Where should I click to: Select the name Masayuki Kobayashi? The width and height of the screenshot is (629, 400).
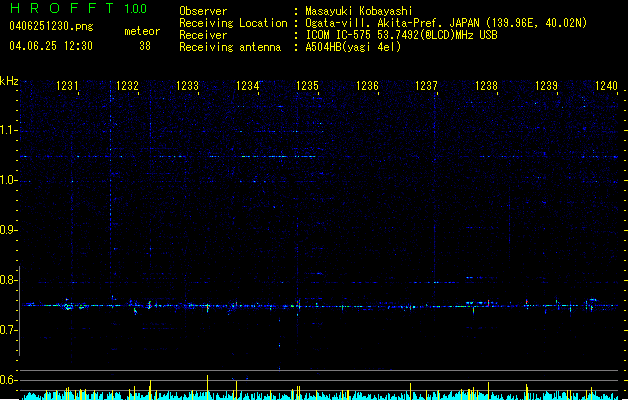tap(359, 11)
